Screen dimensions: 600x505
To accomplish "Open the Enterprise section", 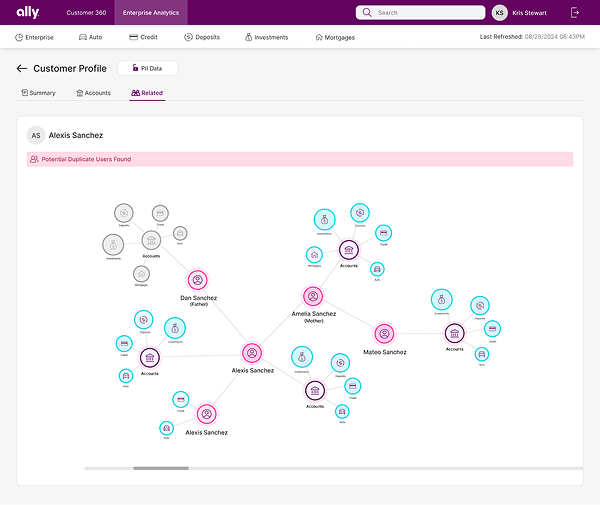I will click(x=34, y=37).
